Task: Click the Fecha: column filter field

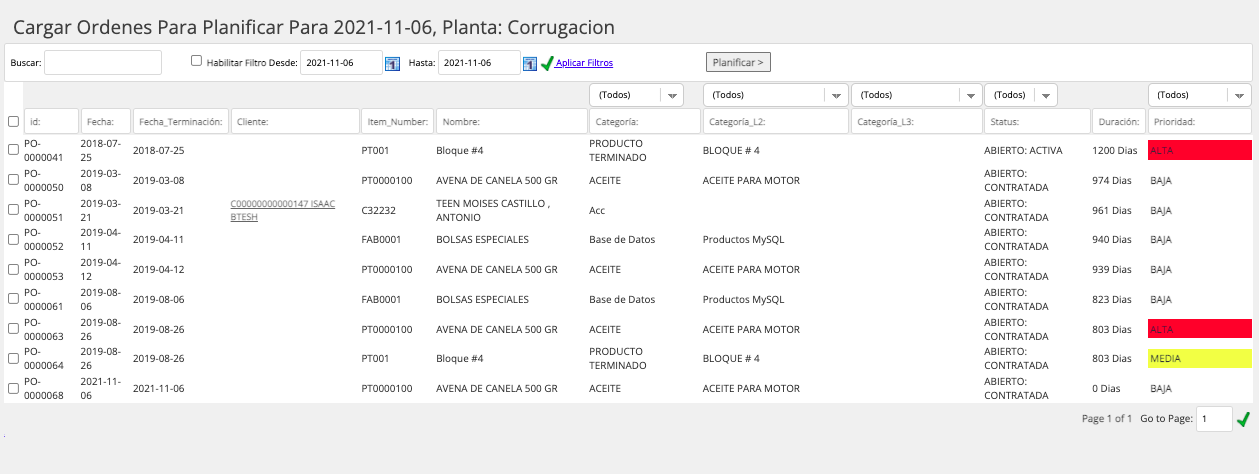Action: (x=106, y=121)
